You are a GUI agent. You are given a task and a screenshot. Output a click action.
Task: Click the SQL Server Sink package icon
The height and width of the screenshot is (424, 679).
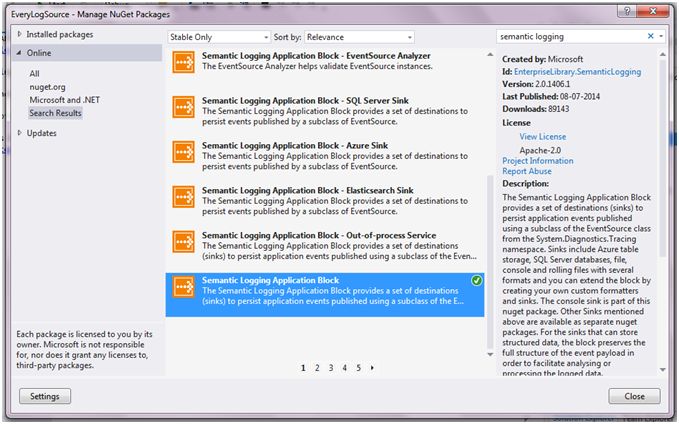[x=184, y=107]
